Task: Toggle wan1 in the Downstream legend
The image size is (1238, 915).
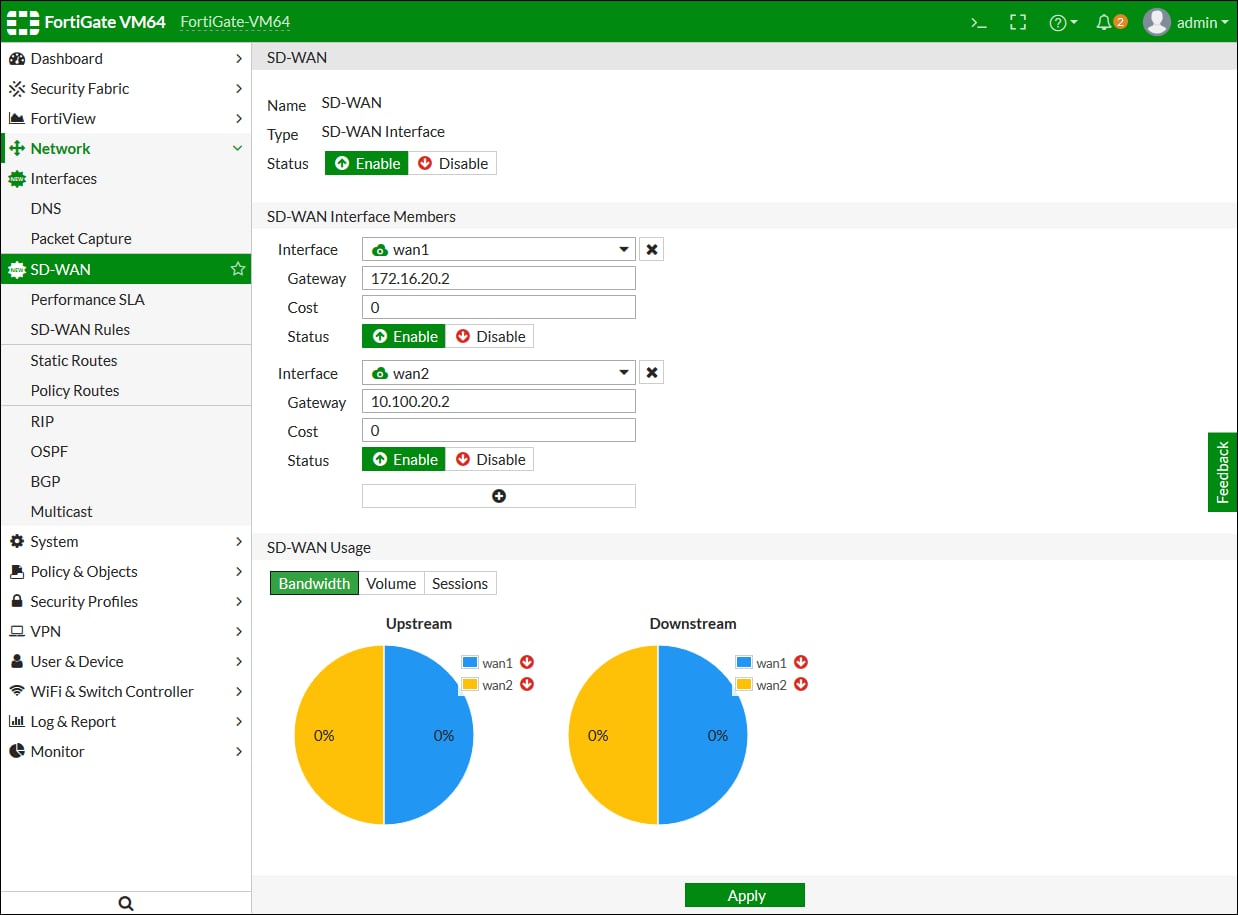Action: pos(771,663)
